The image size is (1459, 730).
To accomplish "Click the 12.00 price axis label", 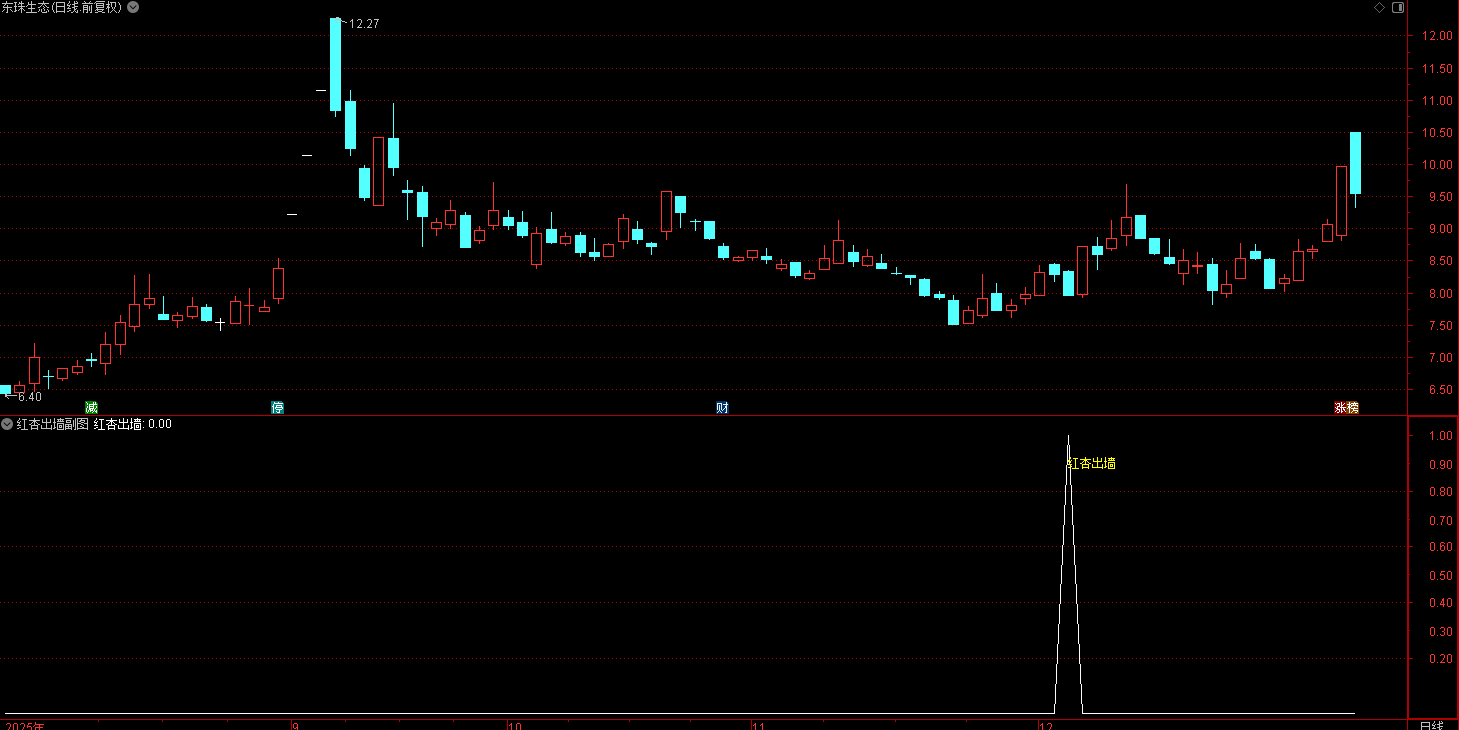I will point(1437,36).
